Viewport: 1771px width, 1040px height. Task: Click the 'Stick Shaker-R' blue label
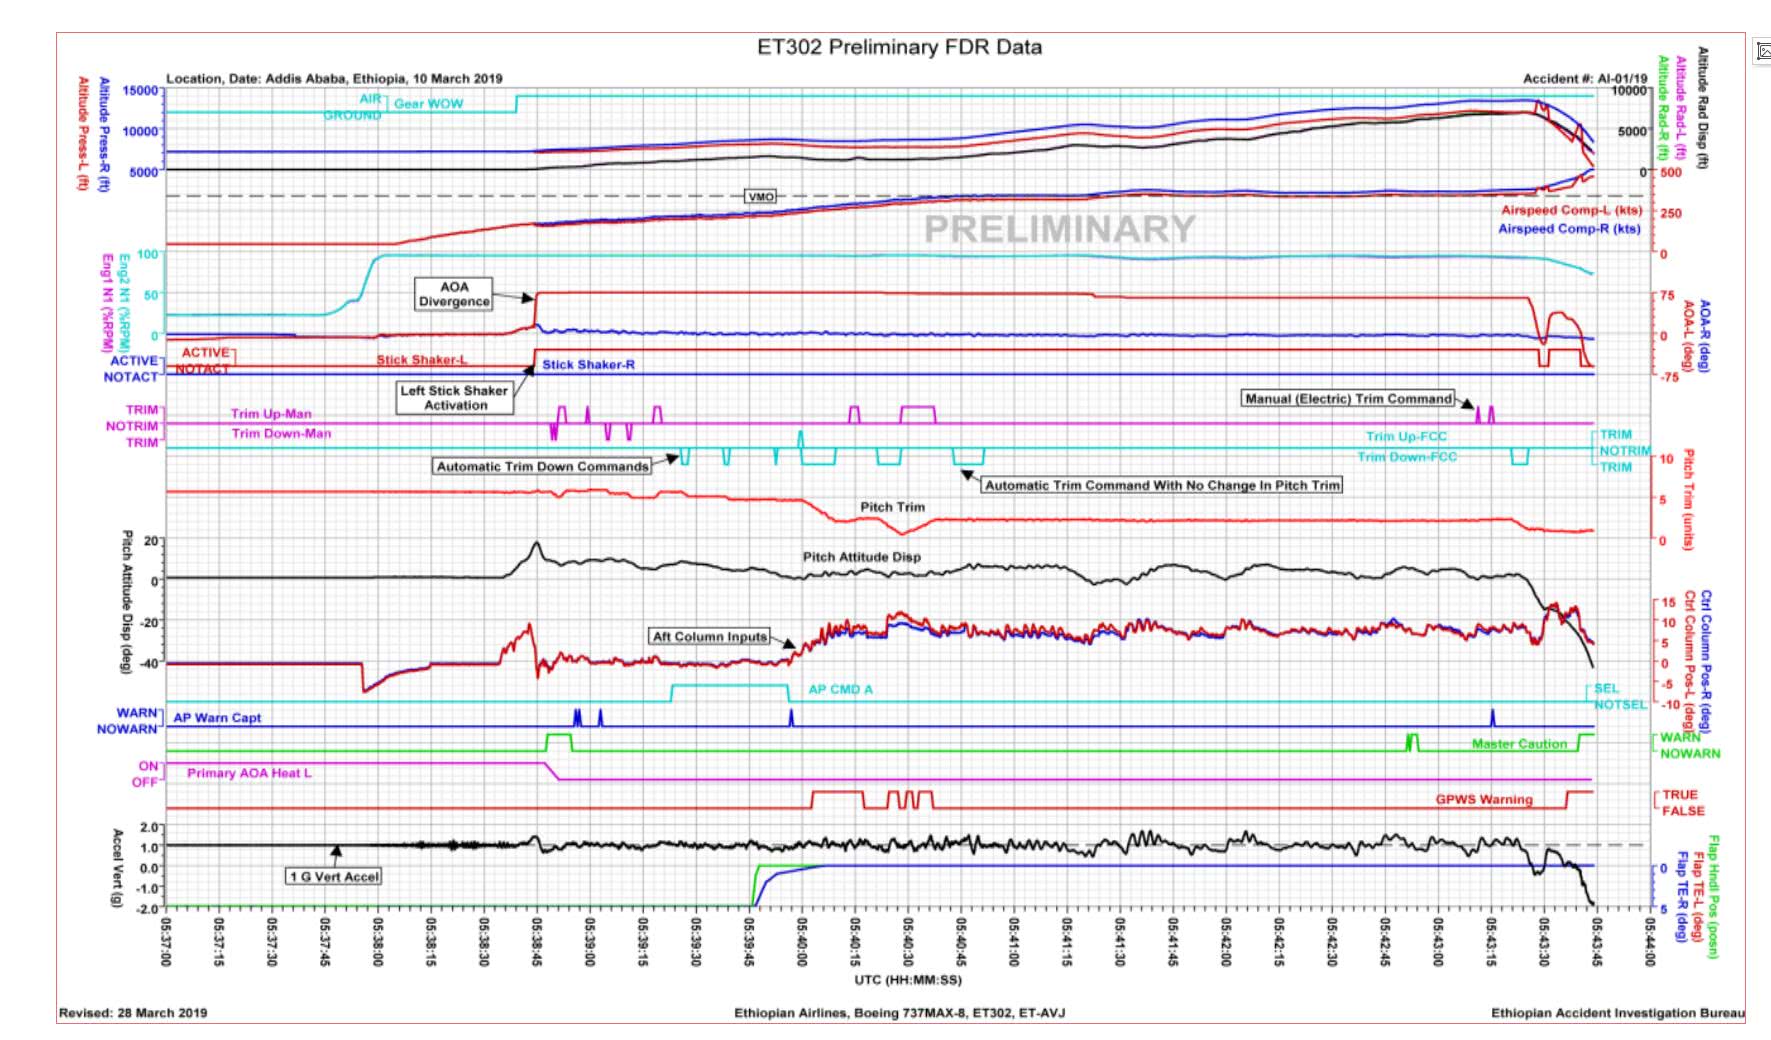coord(588,365)
